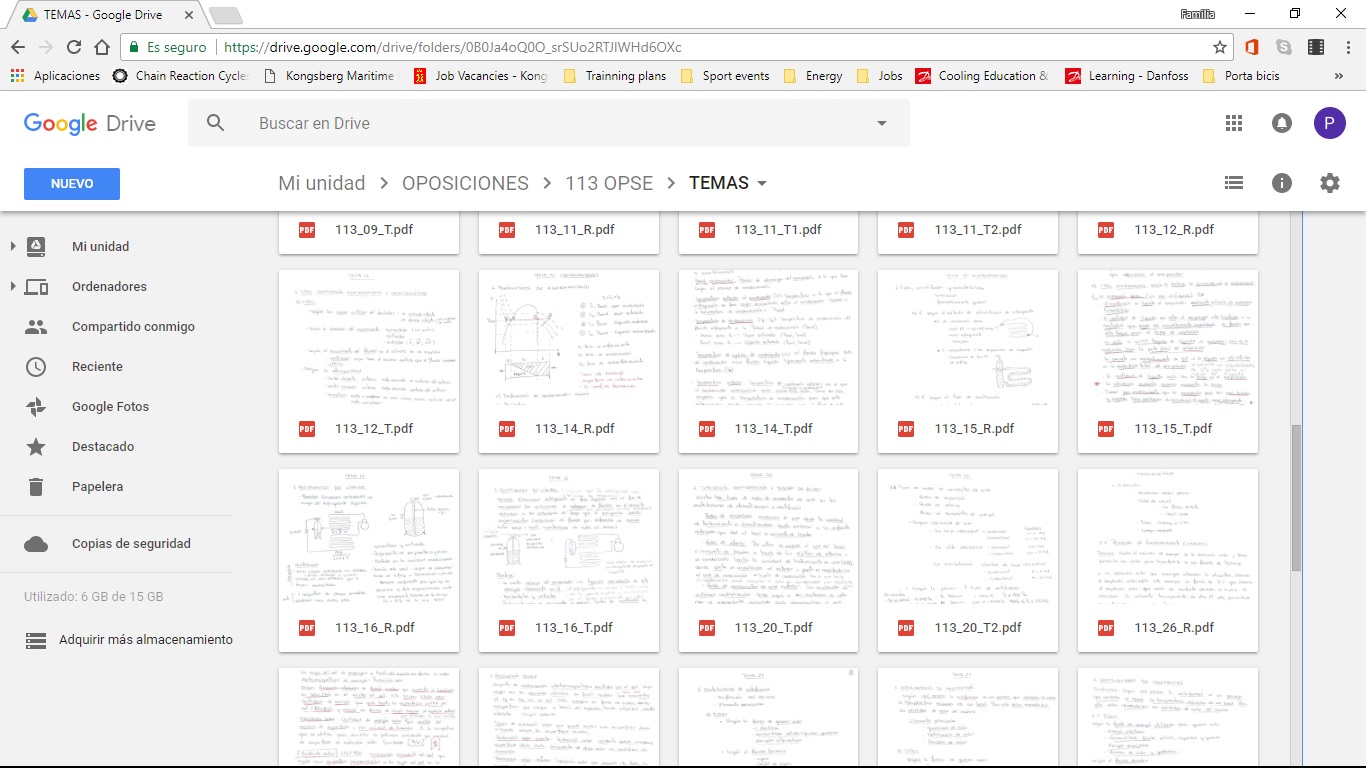The width and height of the screenshot is (1366, 768).
Task: Open the Learning - Danfoss bookmark
Action: pyautogui.click(x=1128, y=76)
